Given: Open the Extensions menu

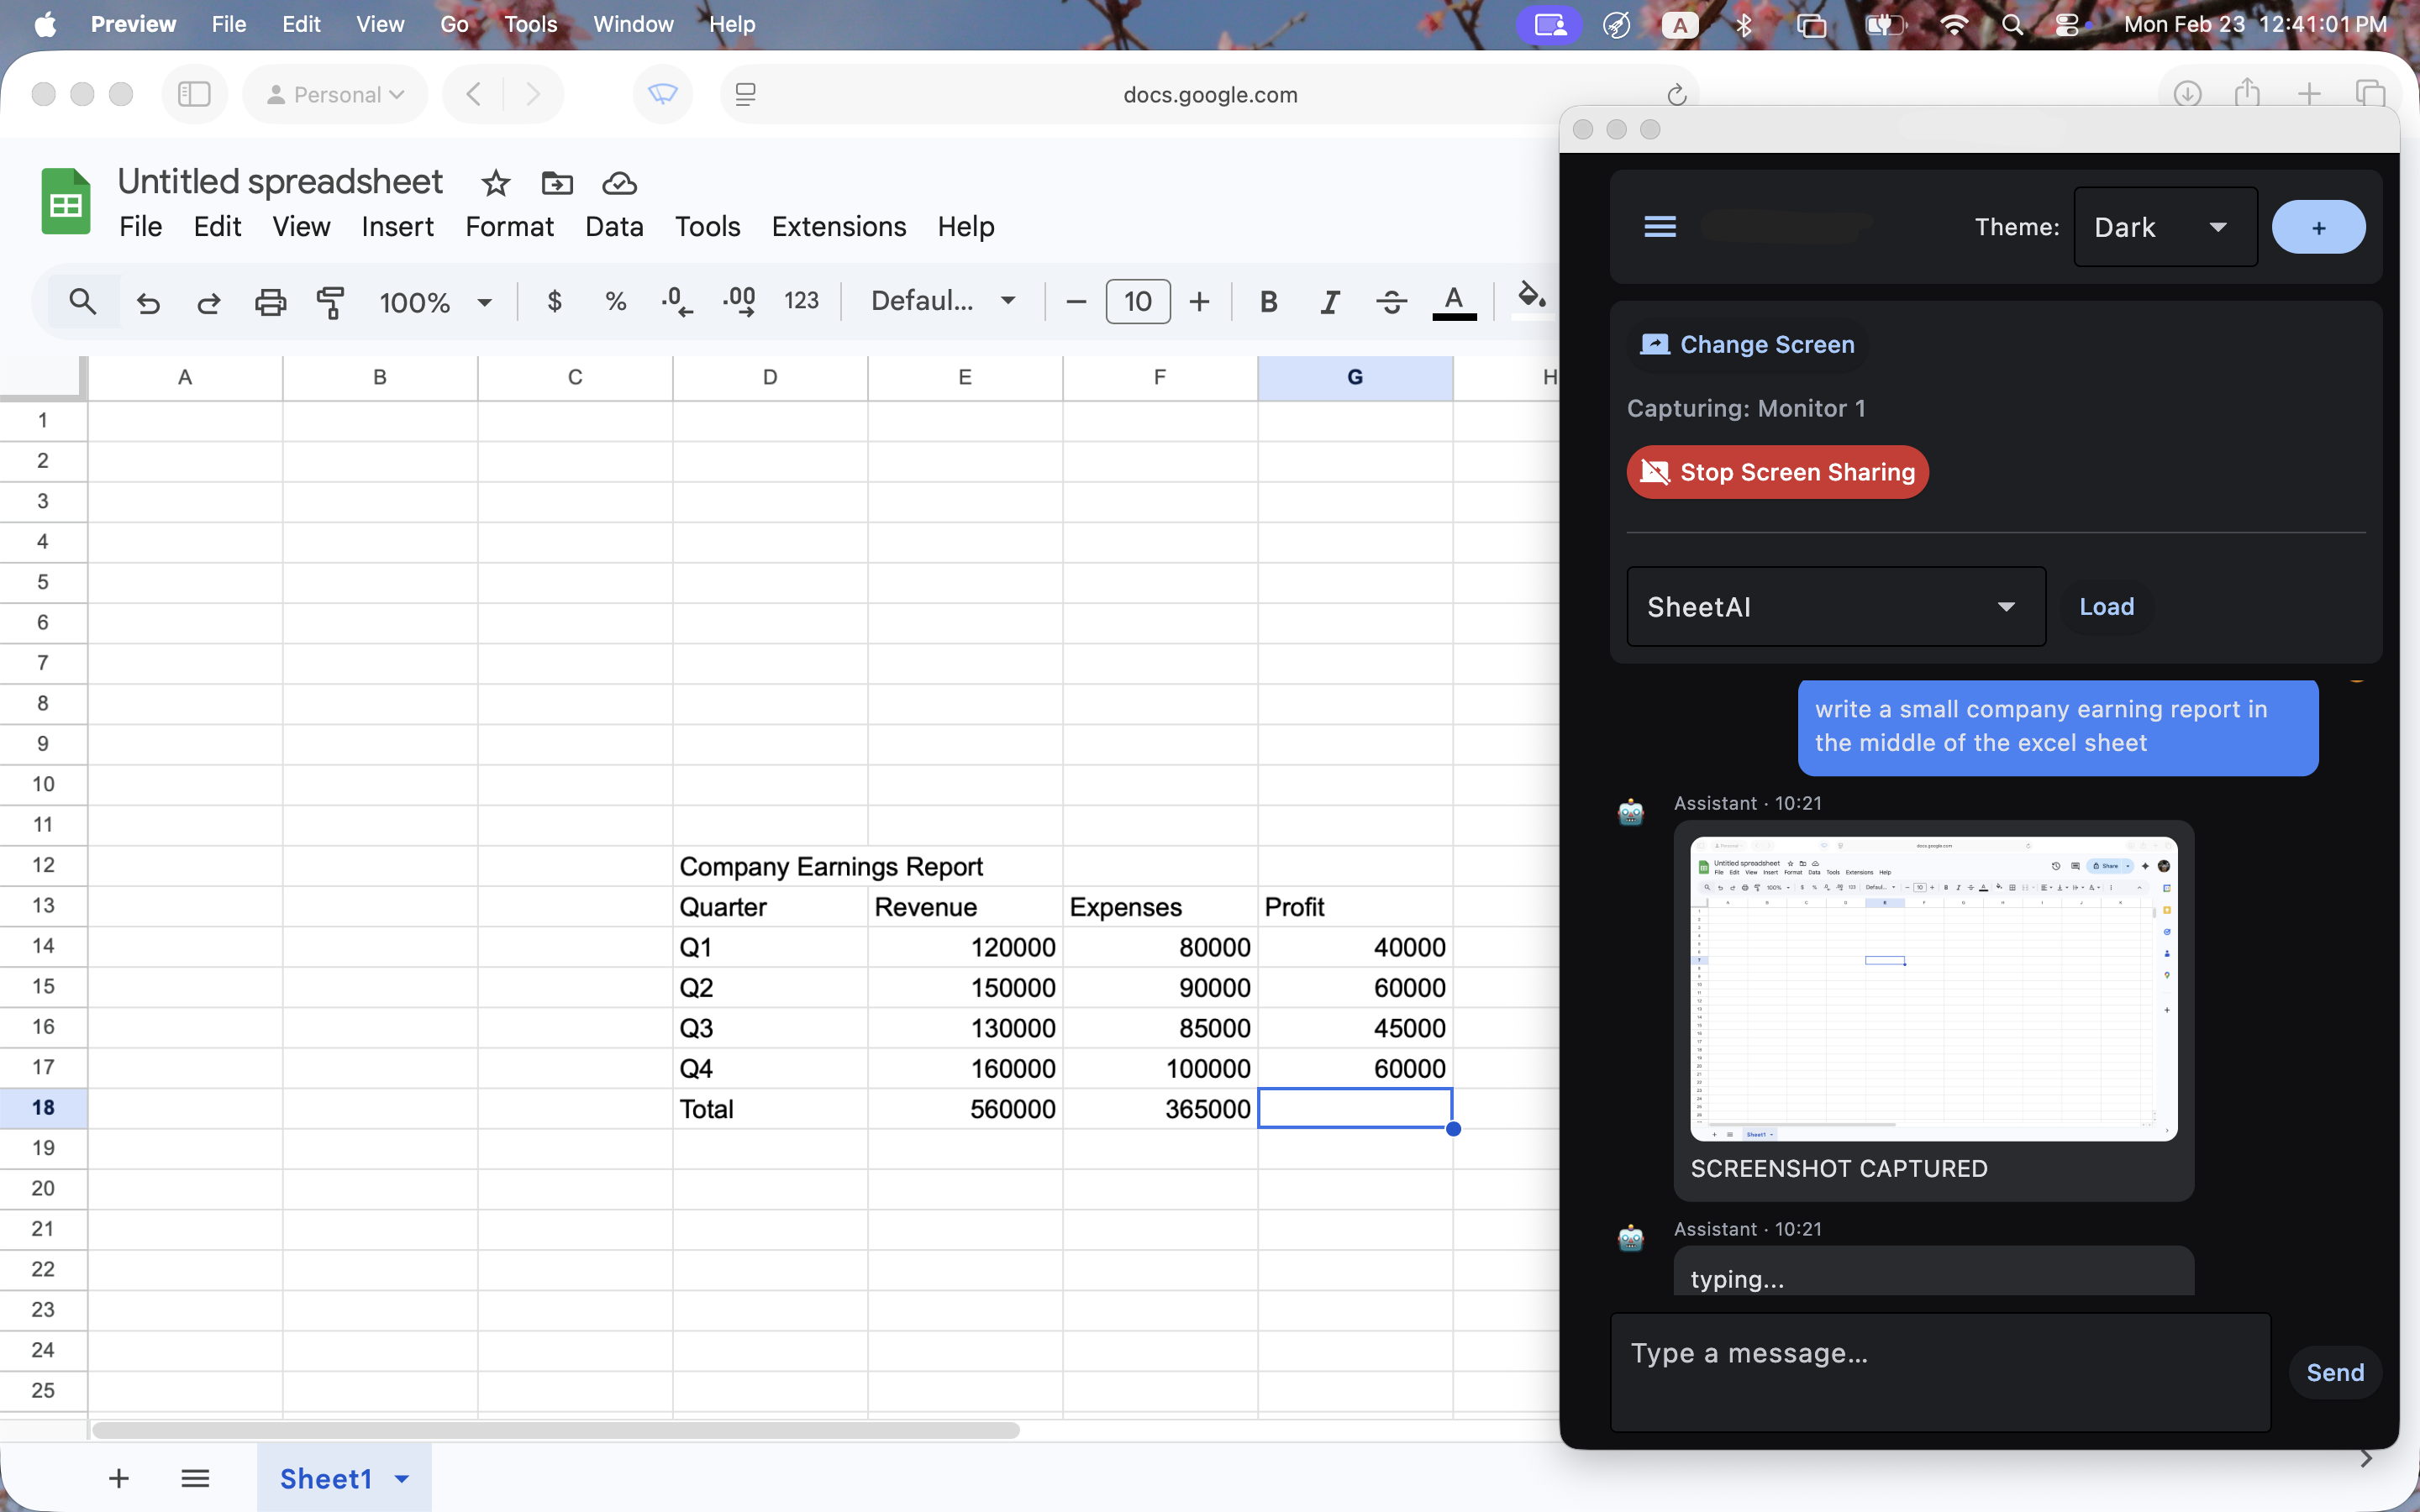Looking at the screenshot, I should 838,227.
